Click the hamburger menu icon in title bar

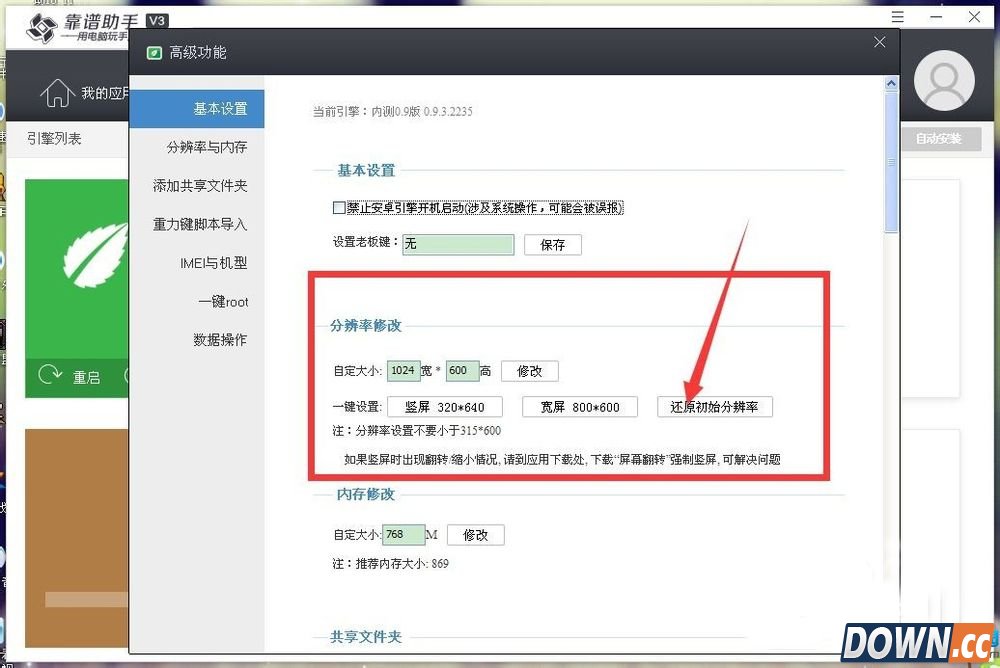(x=897, y=17)
